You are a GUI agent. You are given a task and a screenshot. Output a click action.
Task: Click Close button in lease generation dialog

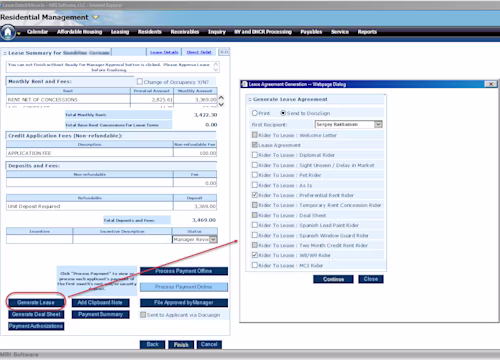click(x=371, y=279)
